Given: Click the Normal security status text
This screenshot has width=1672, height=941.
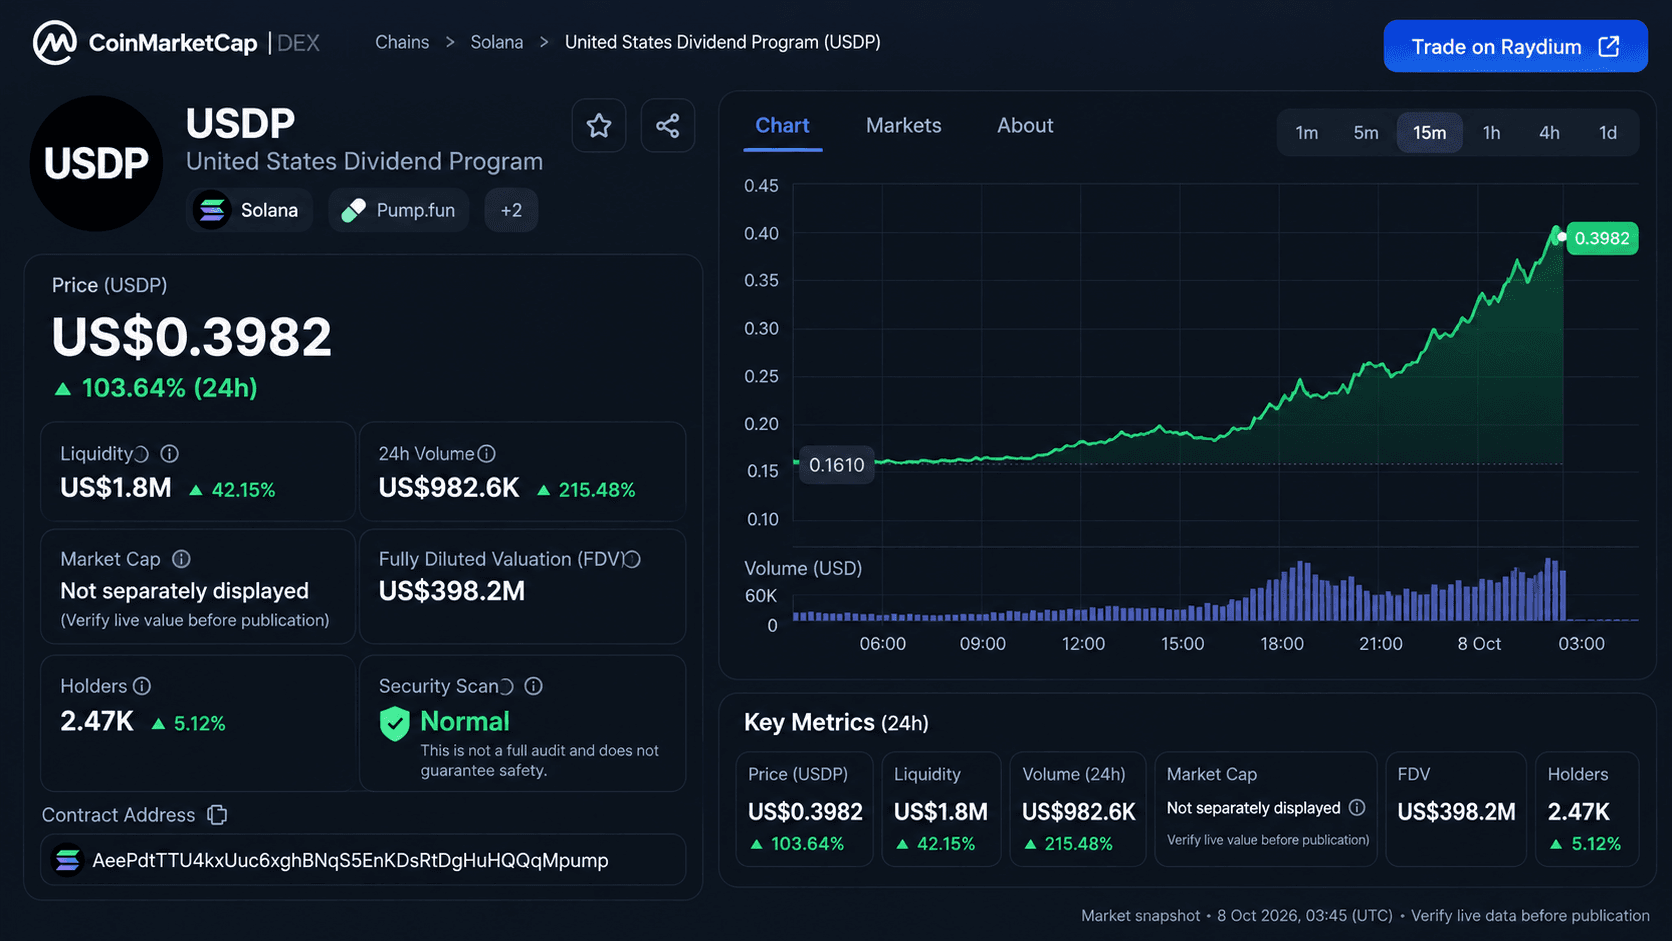Looking at the screenshot, I should [465, 721].
